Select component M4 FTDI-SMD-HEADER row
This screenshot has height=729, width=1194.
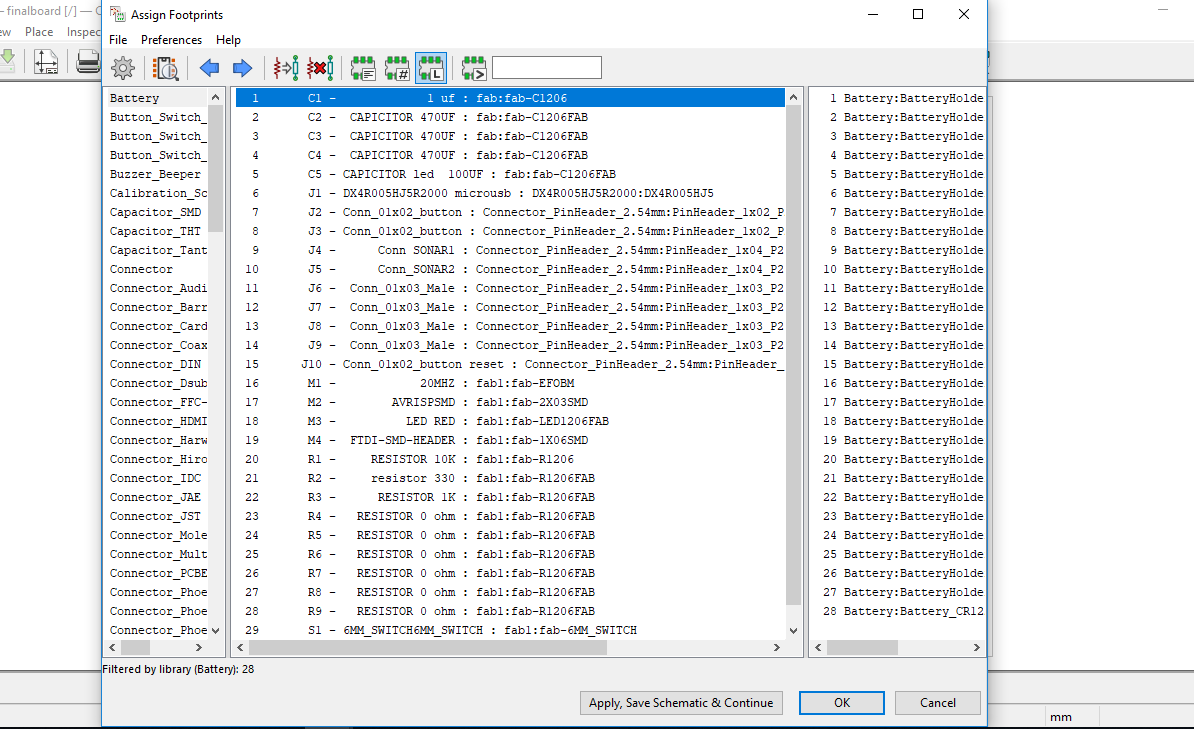click(x=510, y=440)
